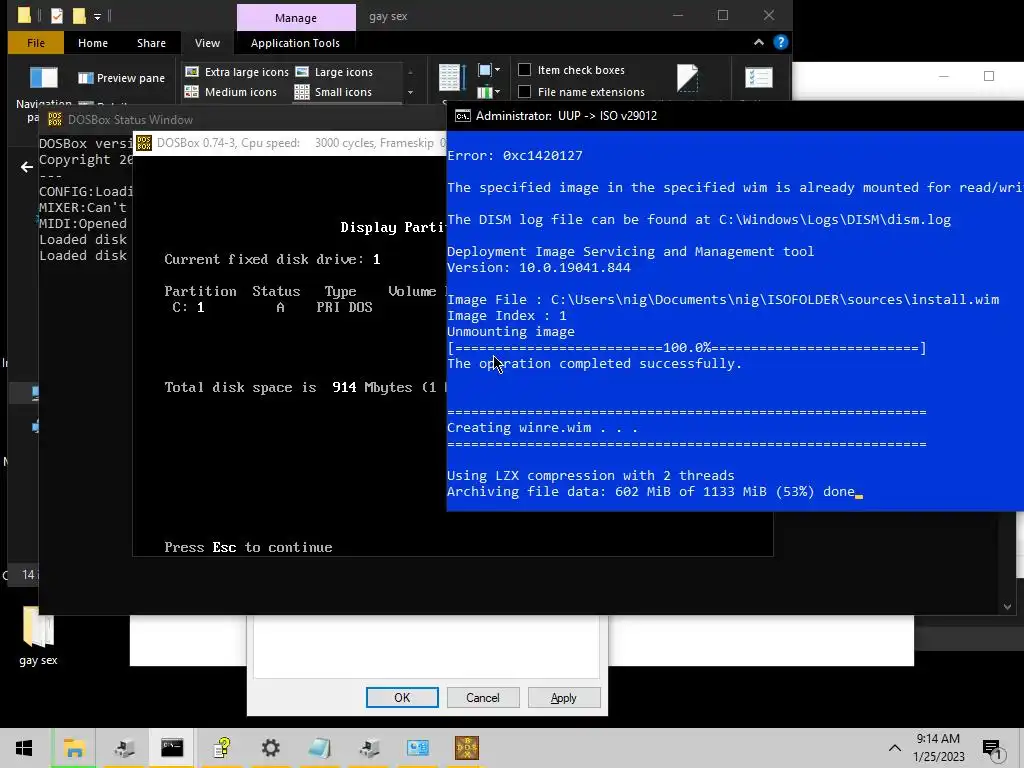The image size is (1024, 768).
Task: Click the Hide selected items icon
Action: pyautogui.click(x=687, y=78)
